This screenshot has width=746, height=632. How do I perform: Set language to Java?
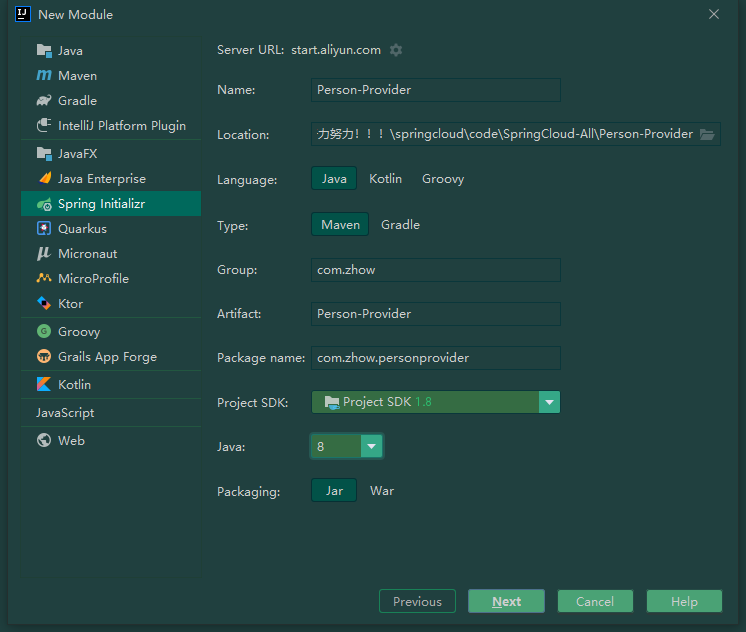pyautogui.click(x=334, y=178)
